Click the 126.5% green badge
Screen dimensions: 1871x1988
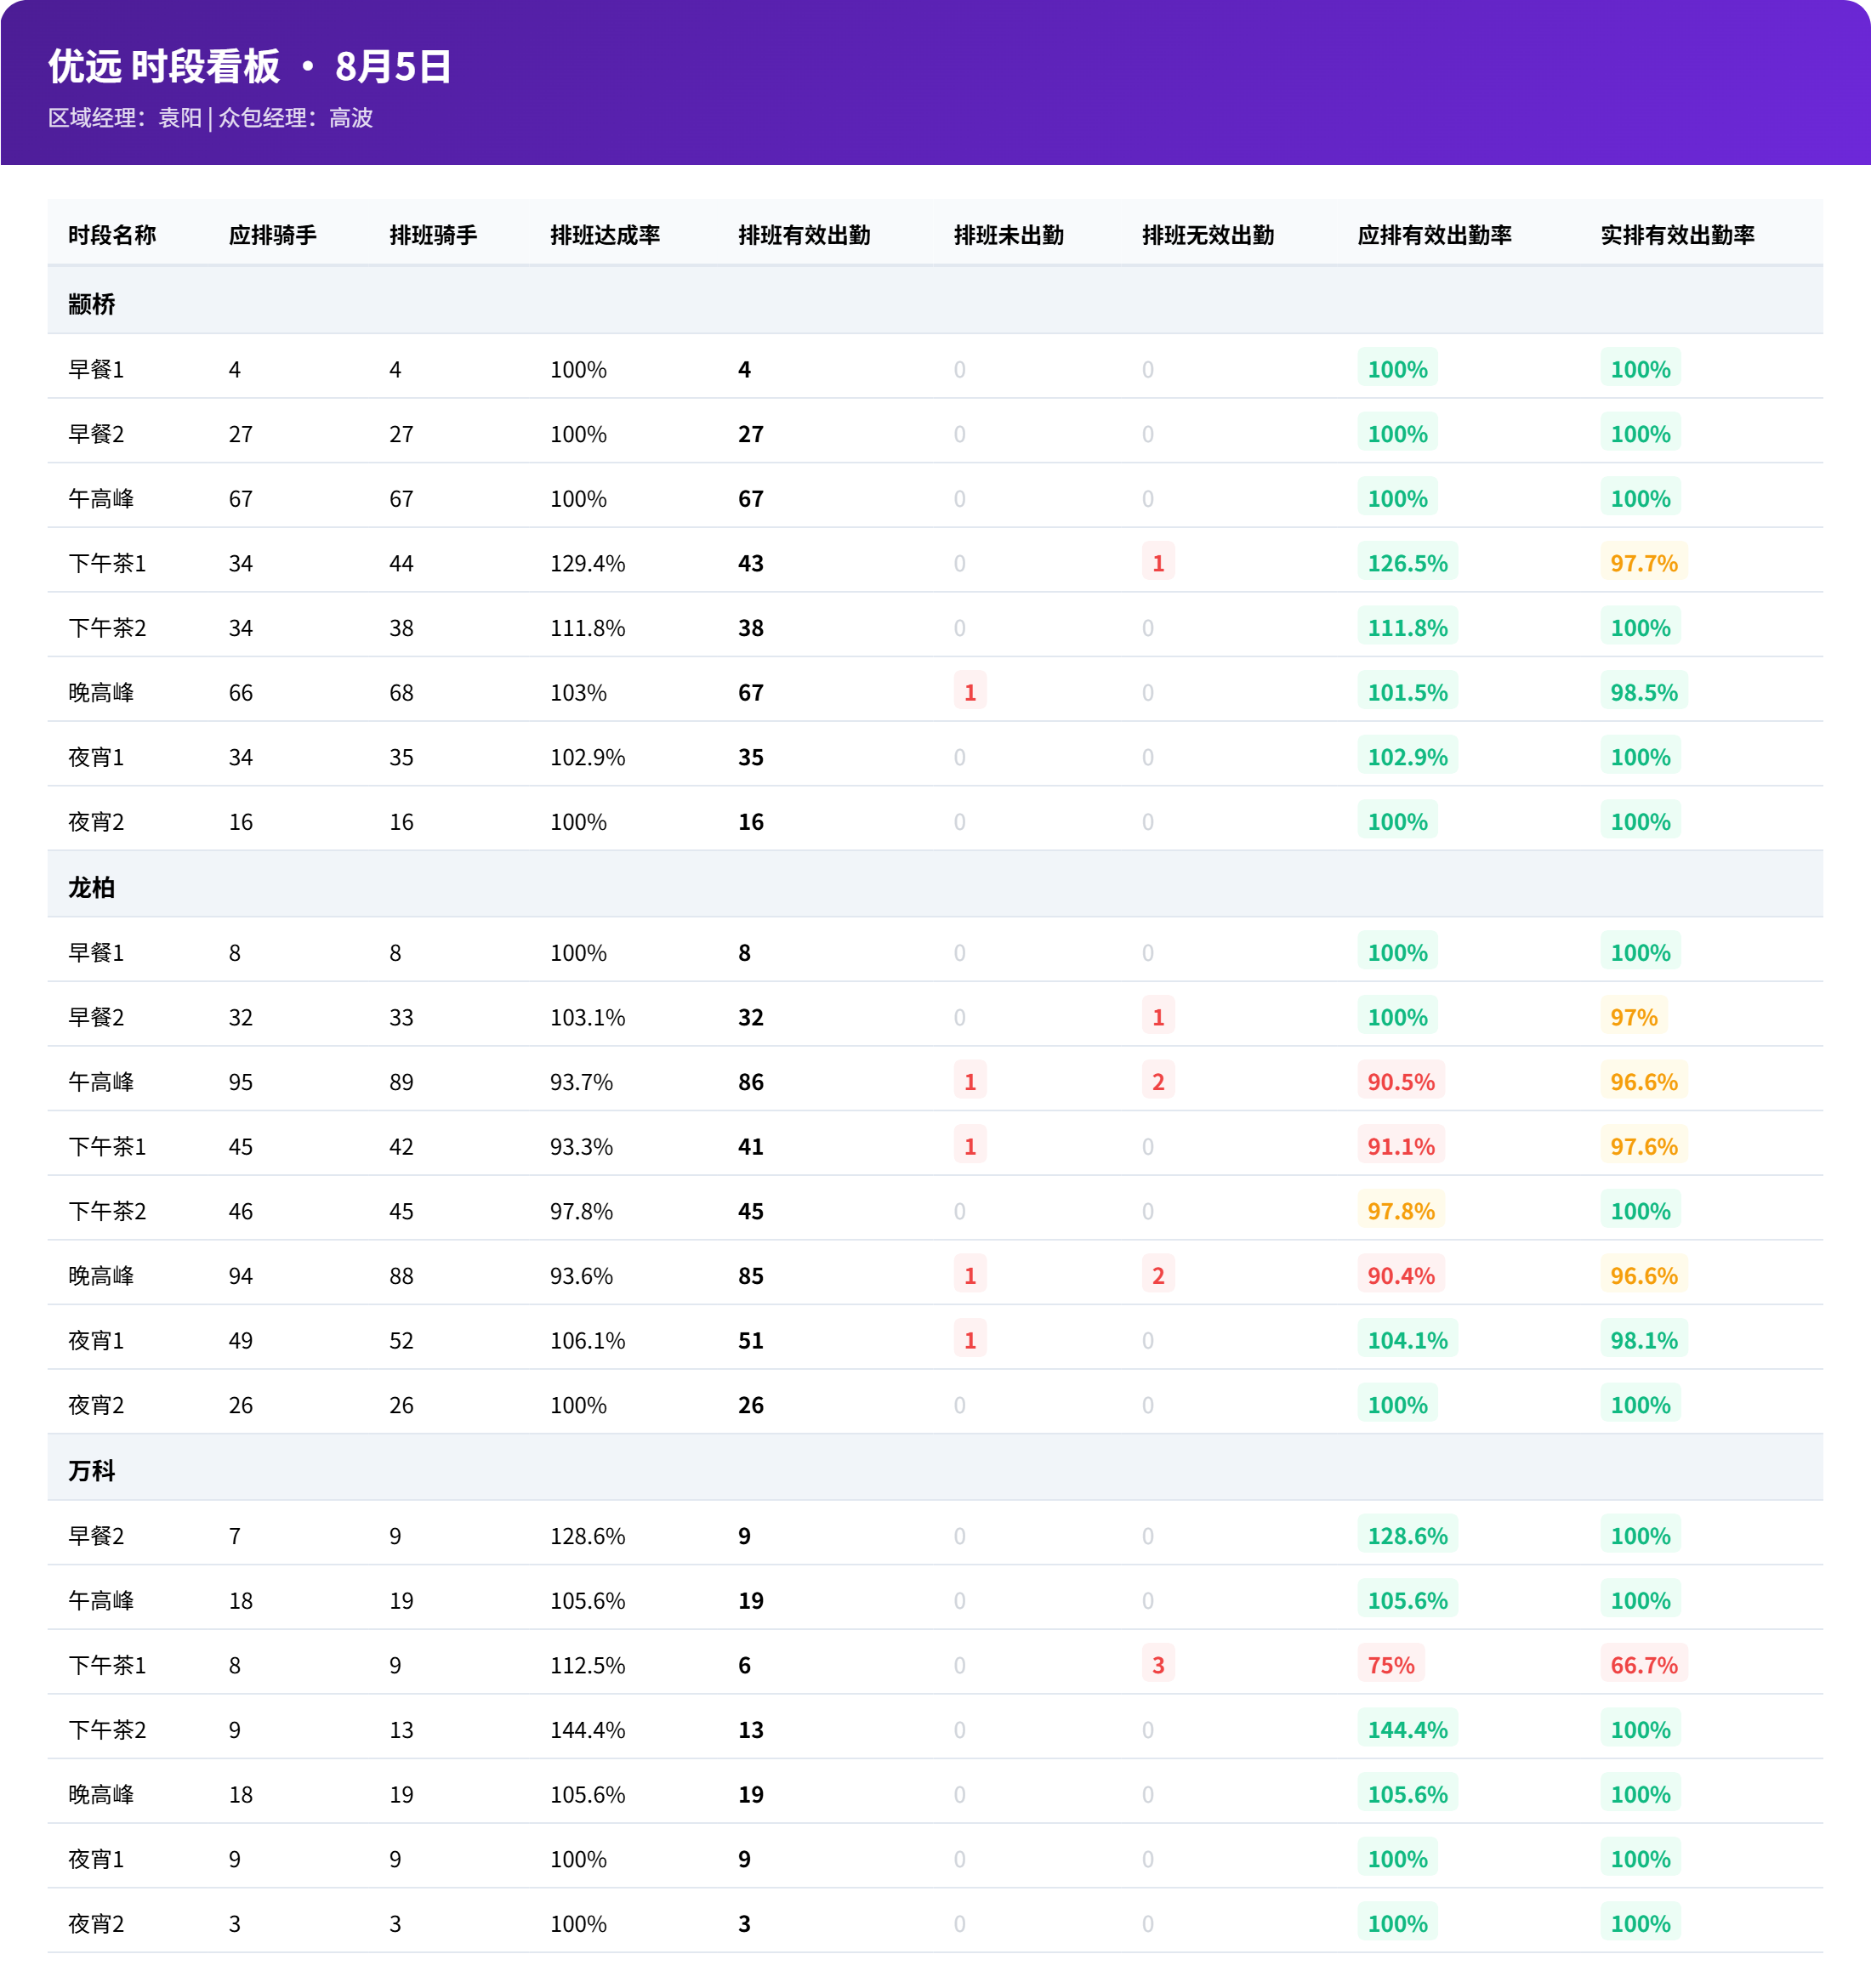pos(1407,562)
